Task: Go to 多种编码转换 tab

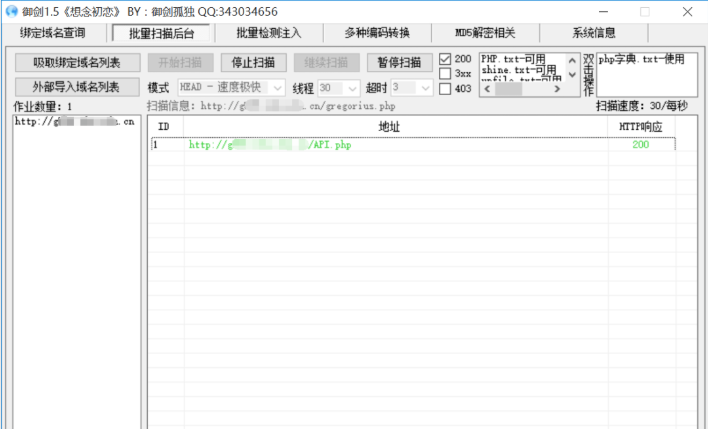Action: [x=377, y=33]
